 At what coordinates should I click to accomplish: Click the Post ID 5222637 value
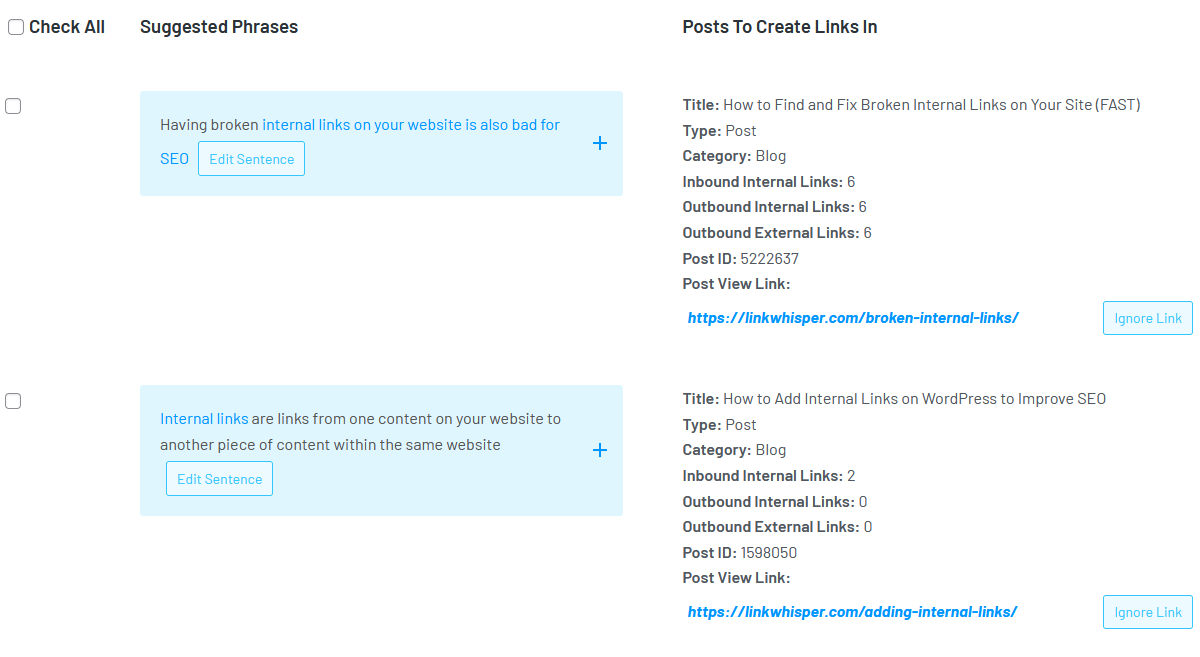(769, 257)
